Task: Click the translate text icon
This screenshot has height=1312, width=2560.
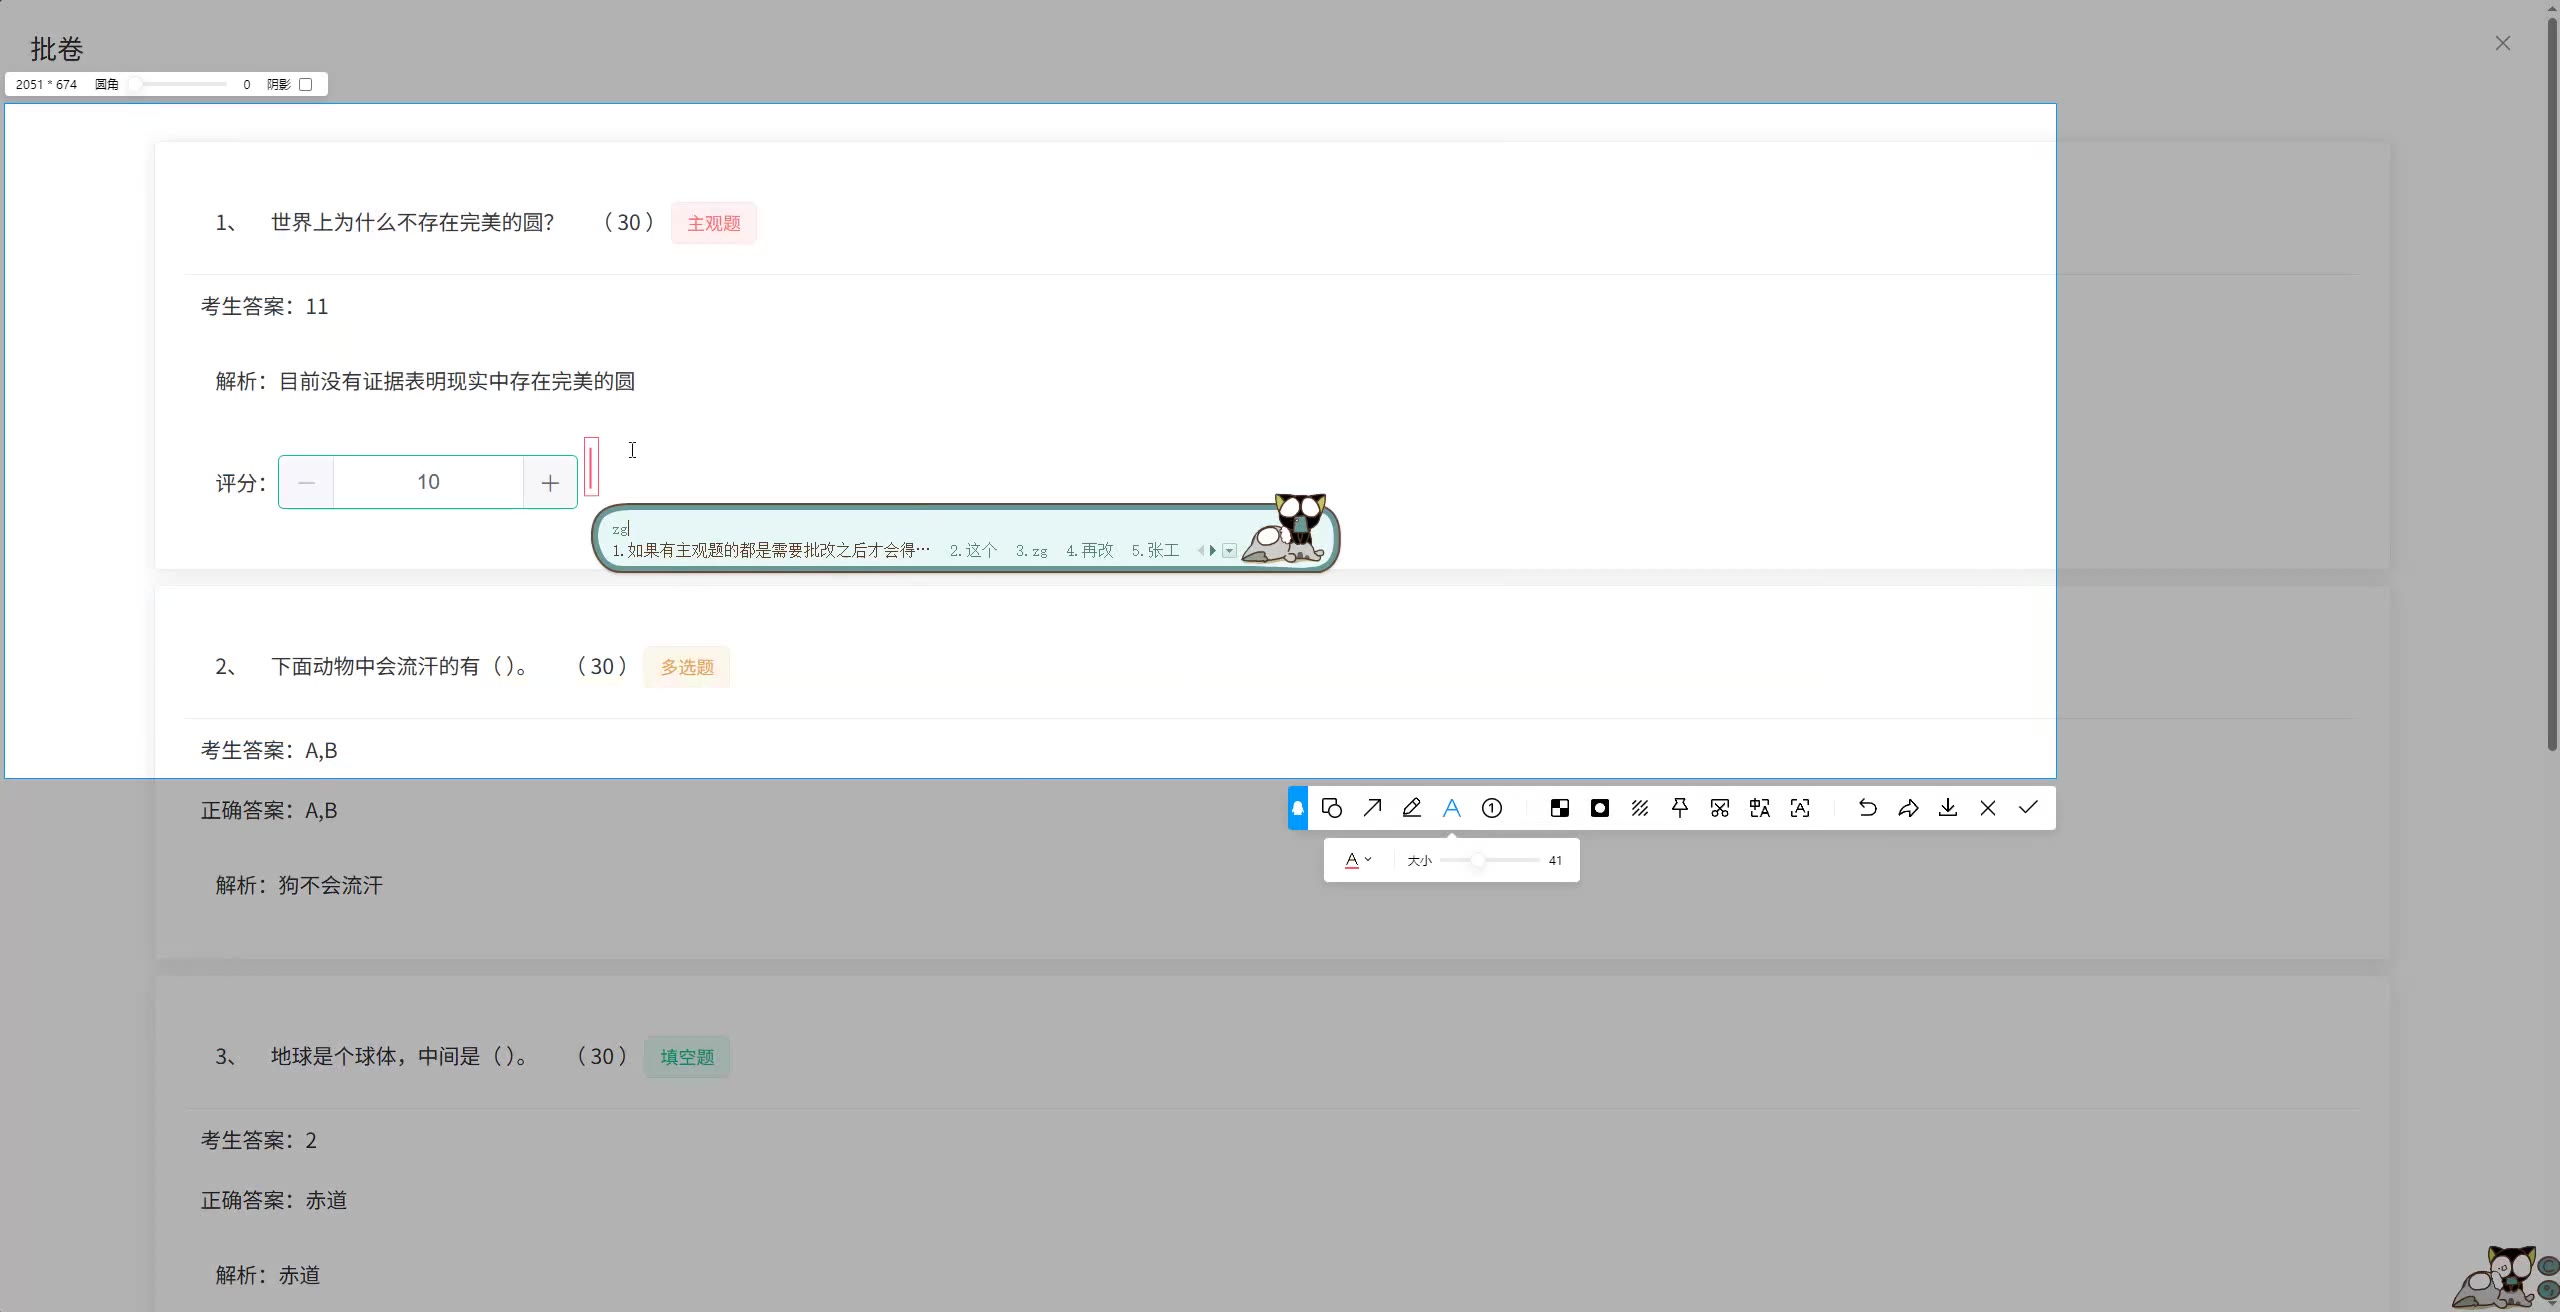Action: tap(1760, 808)
